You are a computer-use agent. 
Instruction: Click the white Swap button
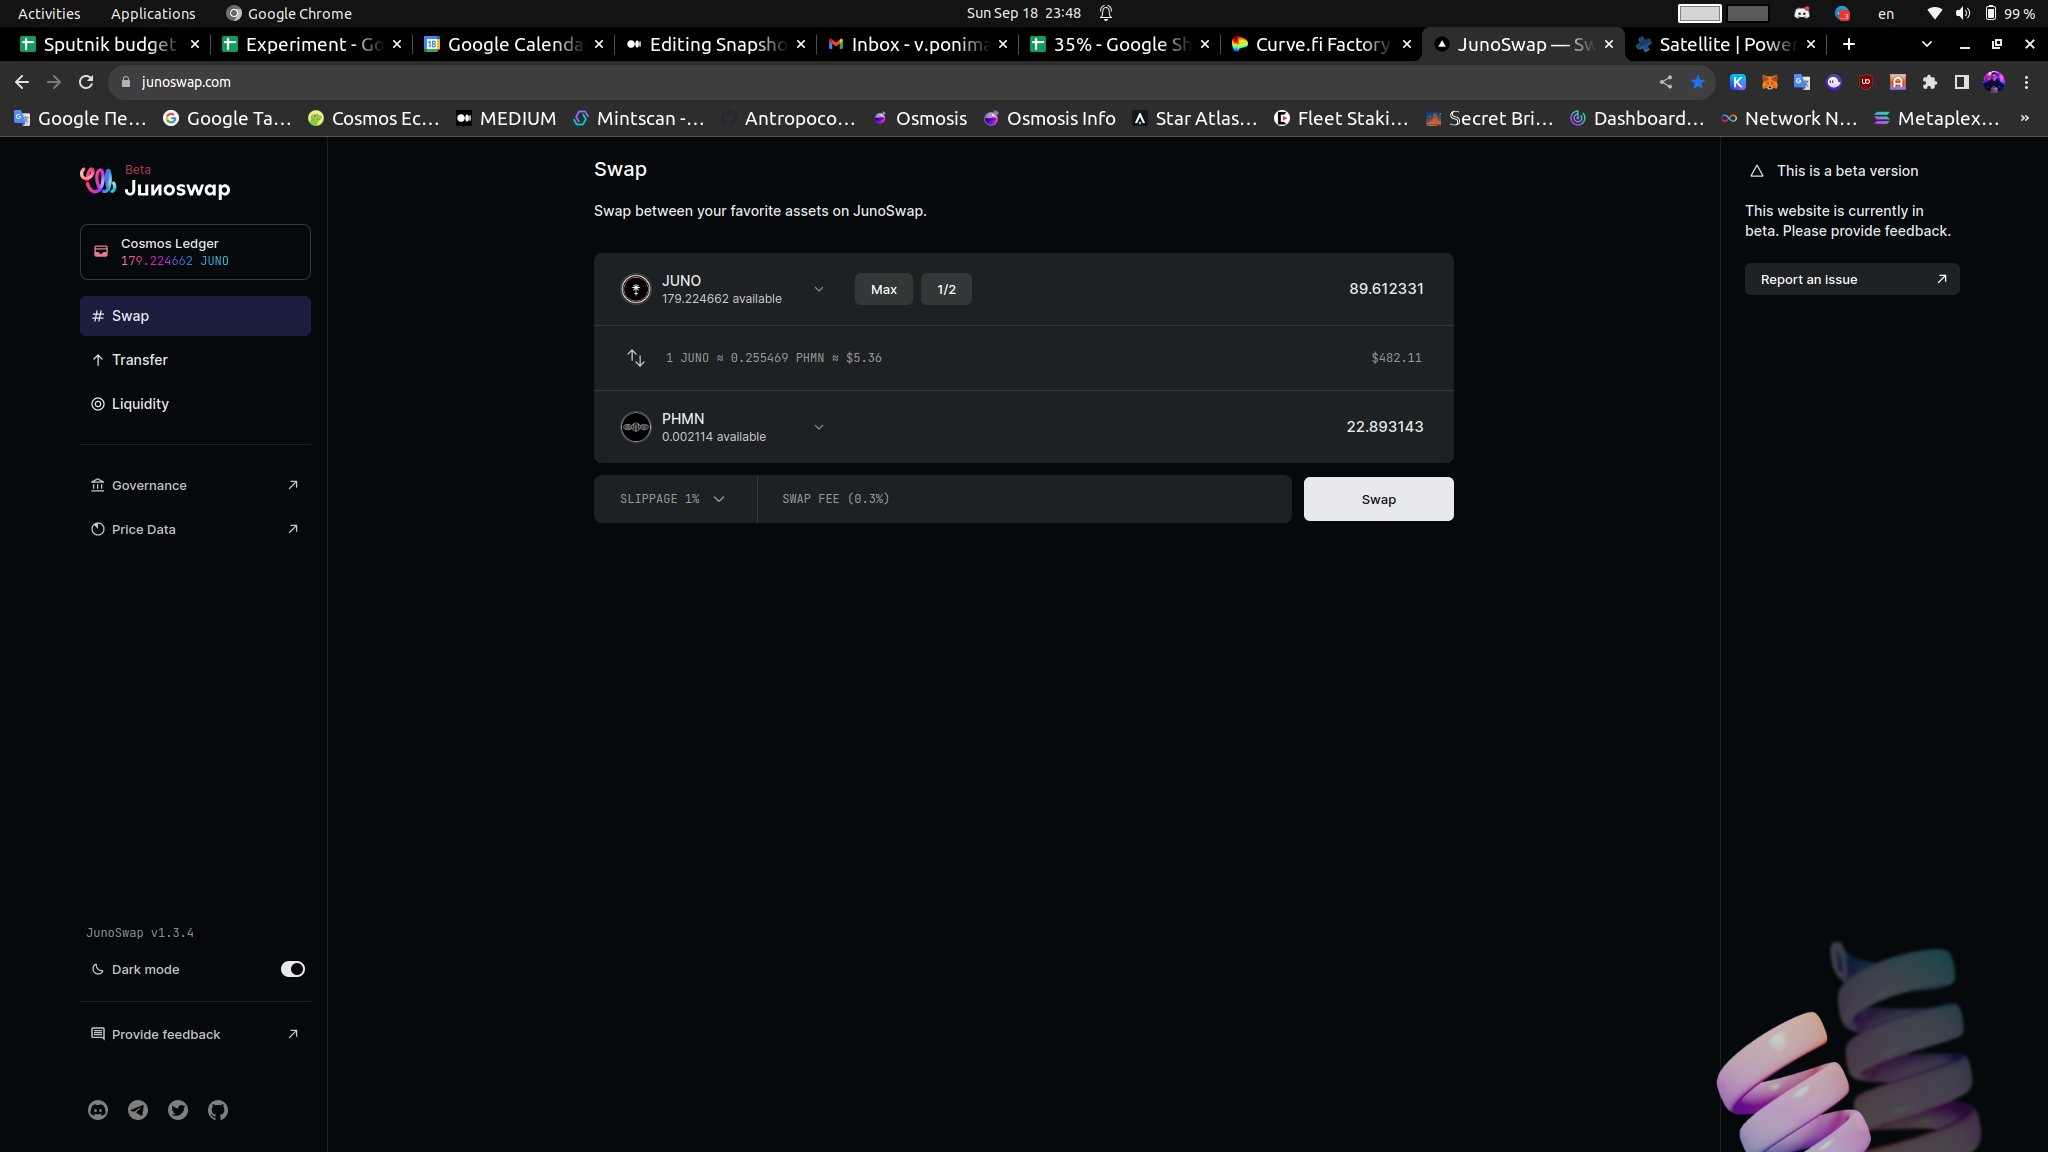pyautogui.click(x=1378, y=499)
